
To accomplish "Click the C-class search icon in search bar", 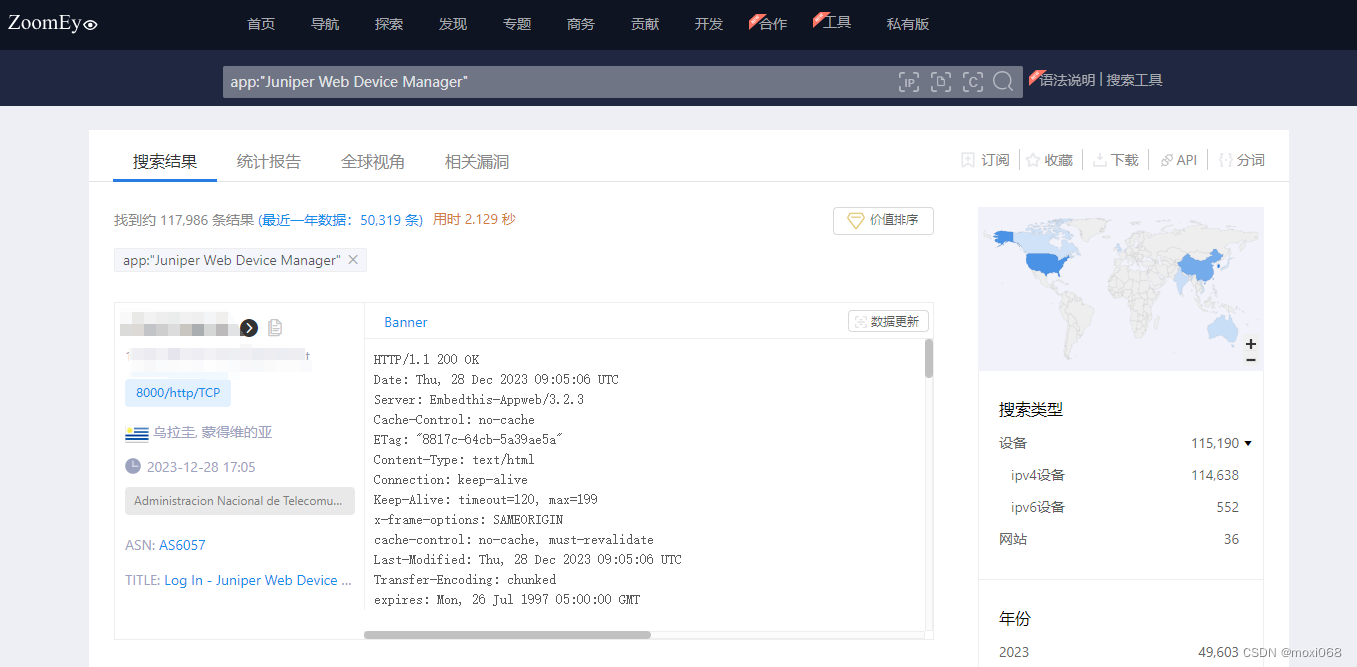I will 972,82.
